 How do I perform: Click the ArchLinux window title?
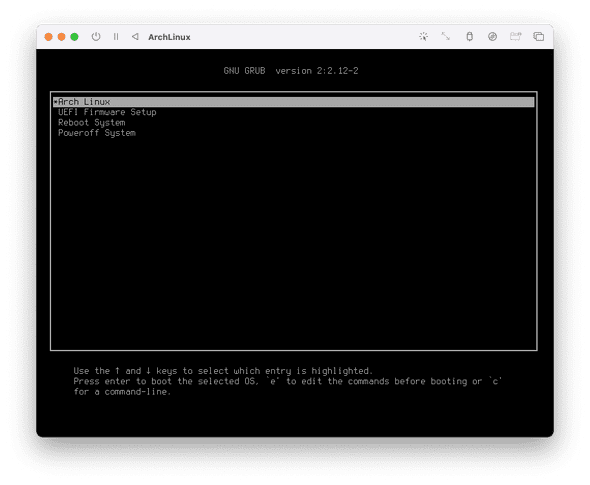[x=169, y=37]
